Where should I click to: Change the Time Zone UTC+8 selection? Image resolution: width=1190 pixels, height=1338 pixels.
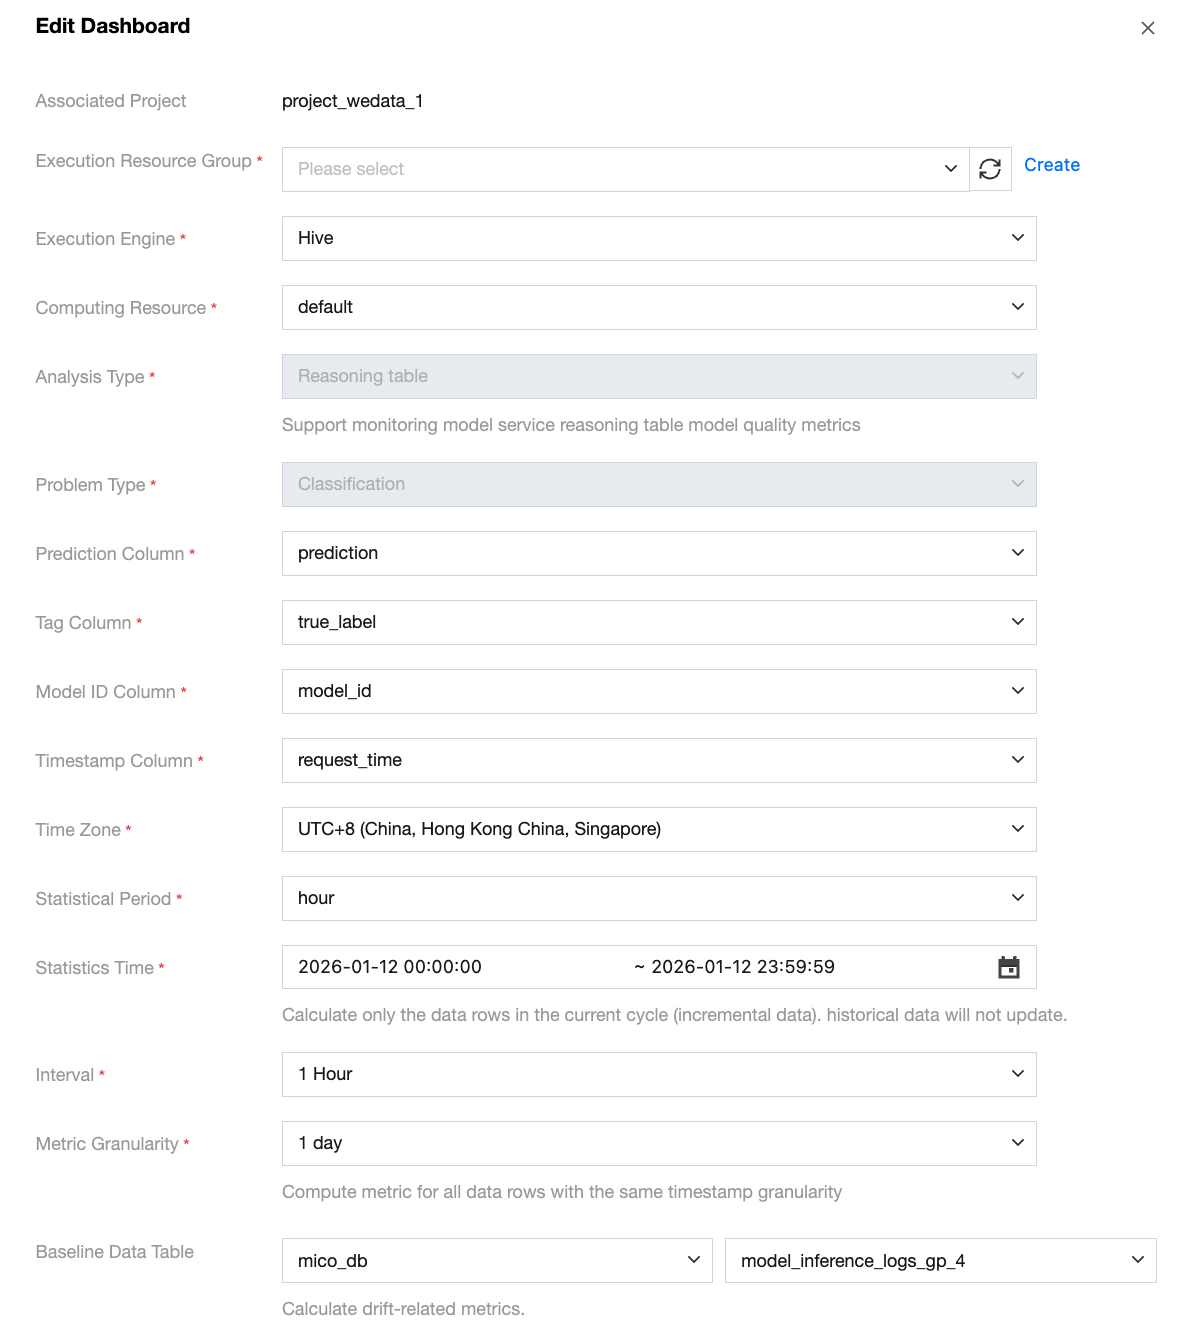click(x=659, y=829)
